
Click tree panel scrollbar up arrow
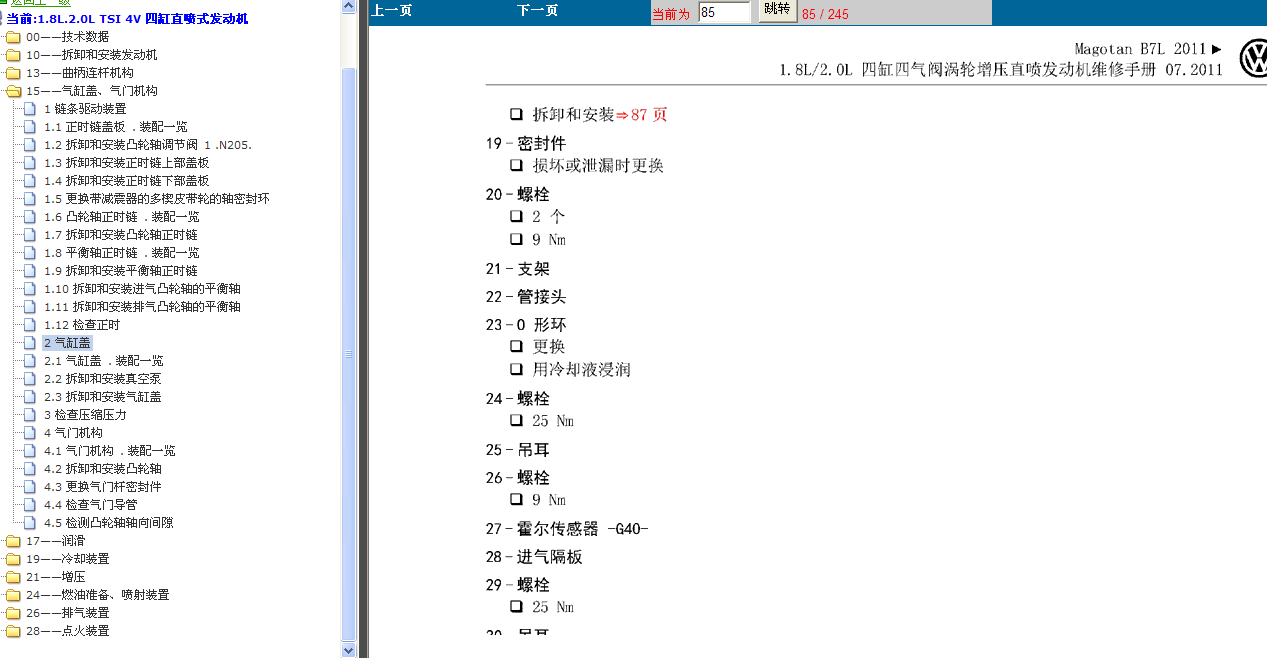(x=348, y=6)
